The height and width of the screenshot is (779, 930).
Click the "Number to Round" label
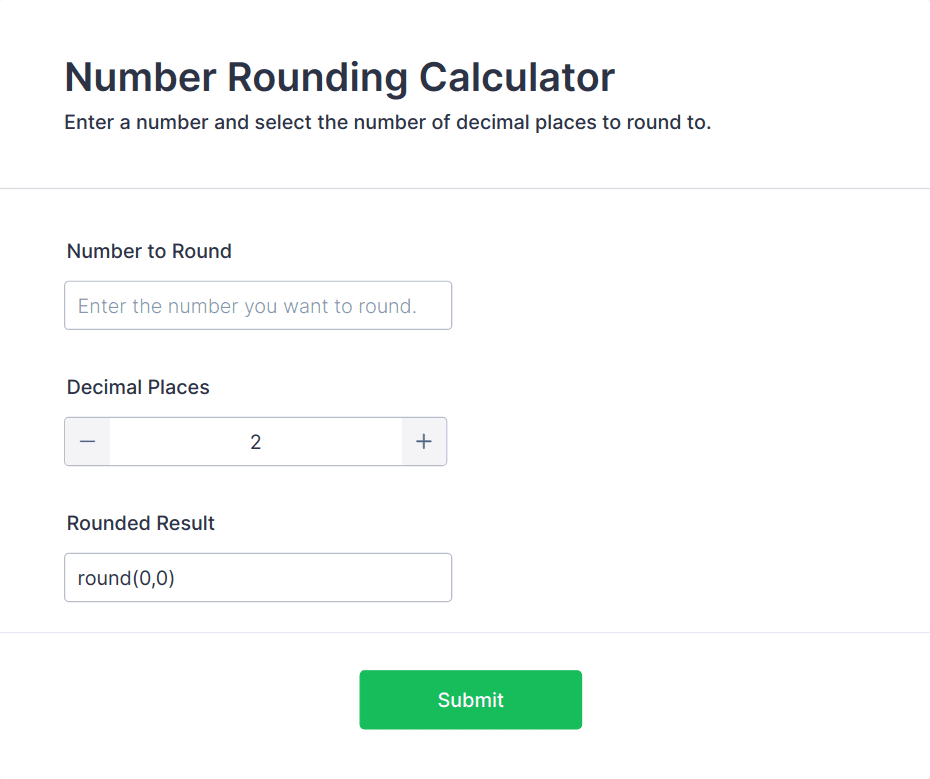pyautogui.click(x=149, y=251)
